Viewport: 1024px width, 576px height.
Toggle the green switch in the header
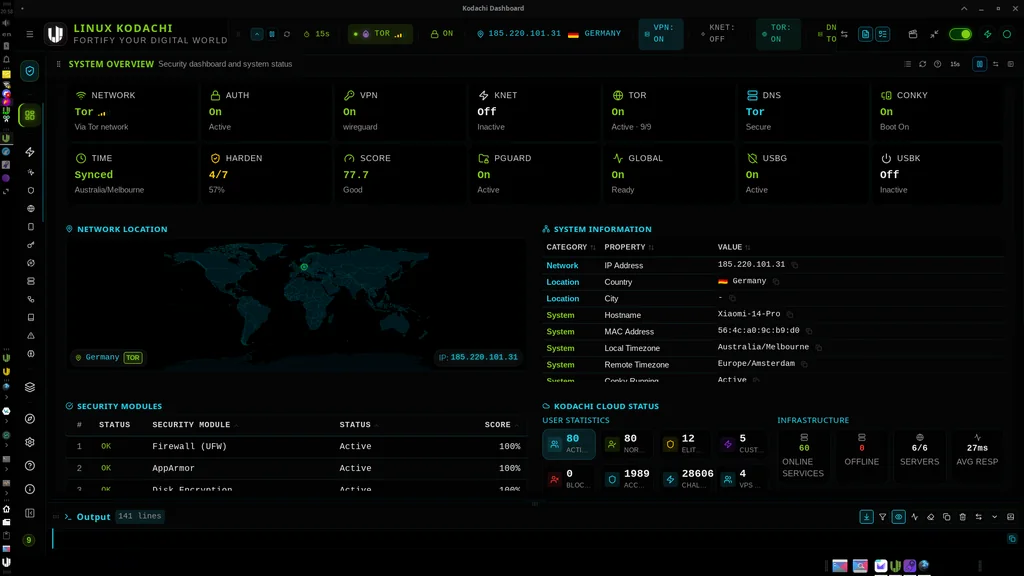pyautogui.click(x=960, y=34)
